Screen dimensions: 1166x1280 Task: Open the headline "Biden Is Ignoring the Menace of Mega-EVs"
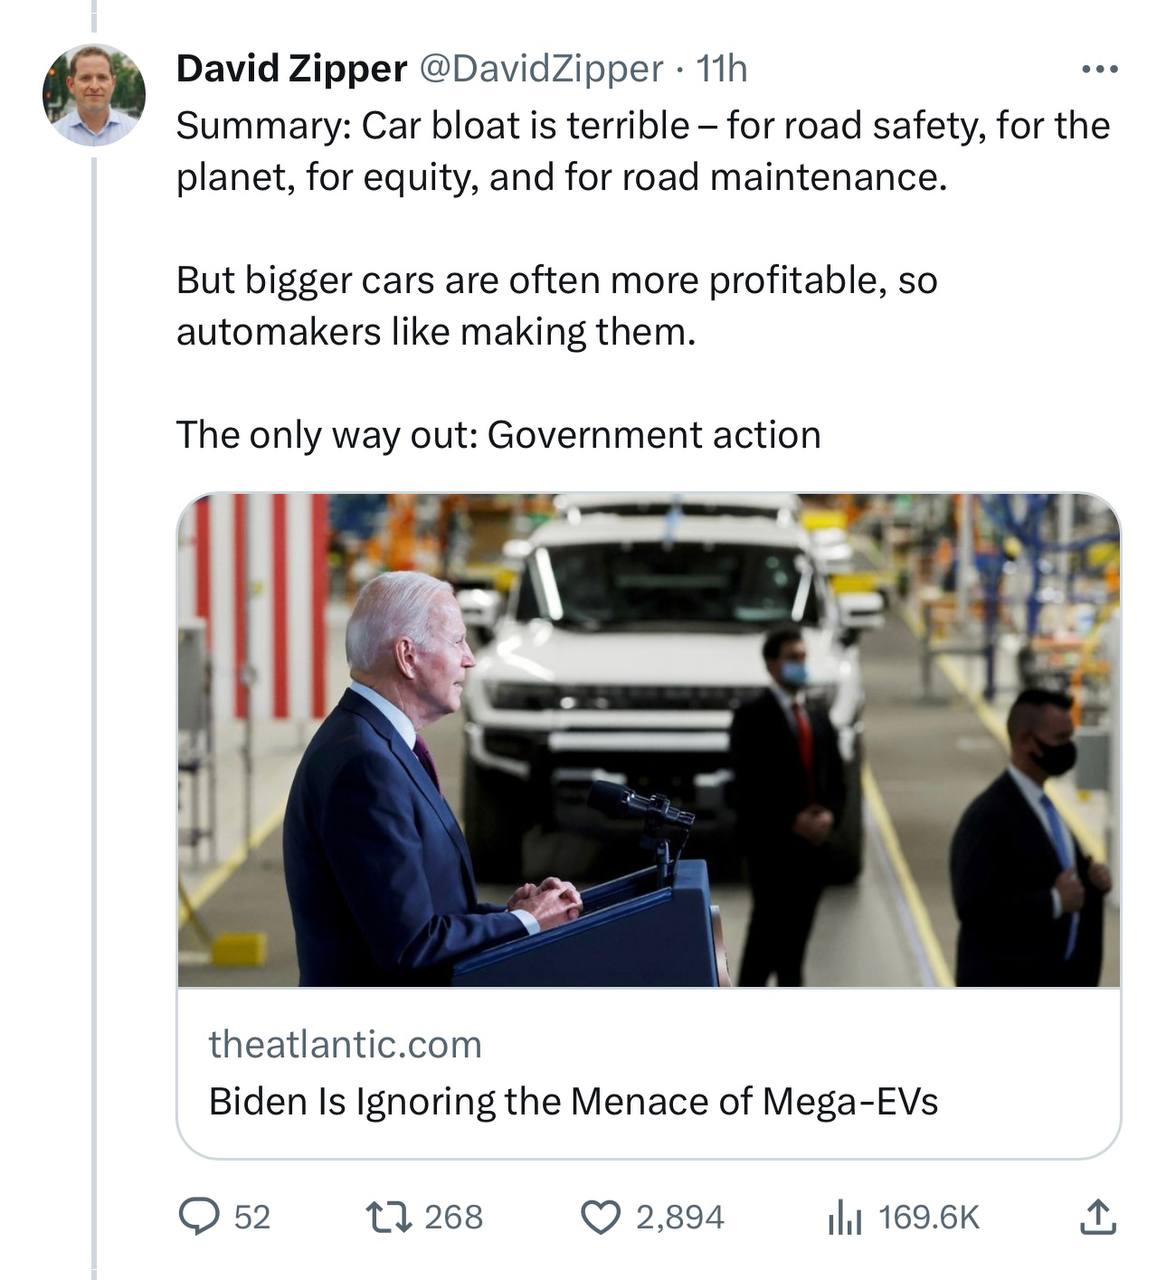(573, 1101)
